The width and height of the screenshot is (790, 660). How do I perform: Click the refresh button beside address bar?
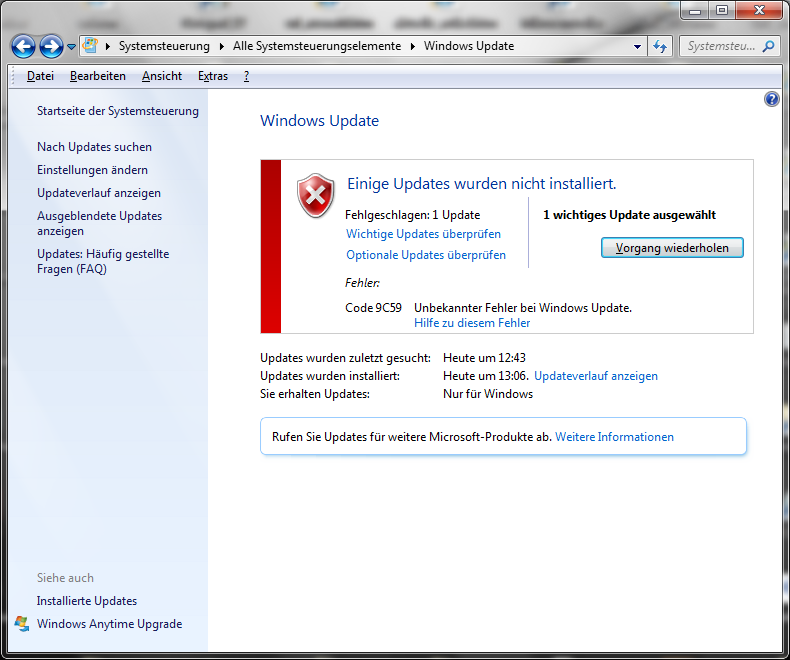(x=660, y=47)
